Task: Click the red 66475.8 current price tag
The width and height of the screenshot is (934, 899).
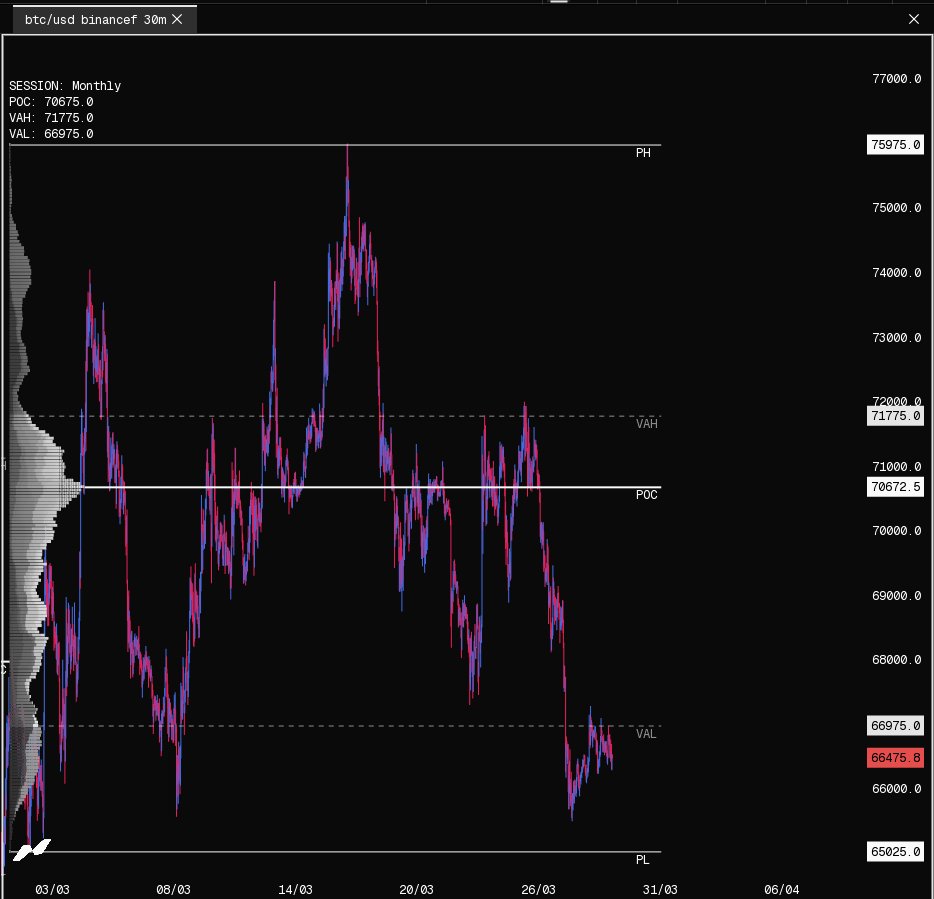Action: 895,758
